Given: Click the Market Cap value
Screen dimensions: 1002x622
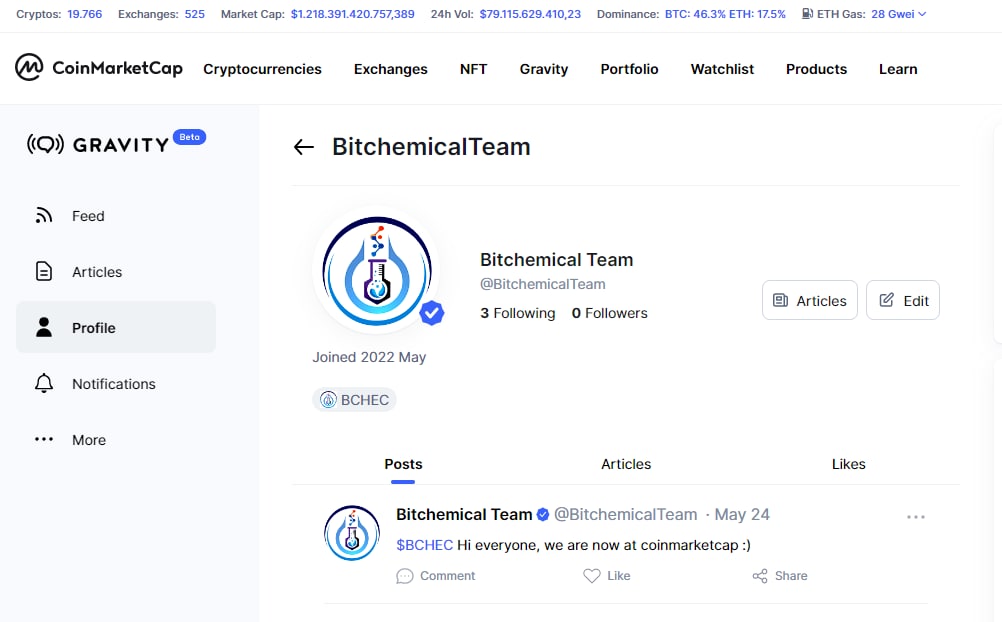Looking at the screenshot, I should 353,14.
